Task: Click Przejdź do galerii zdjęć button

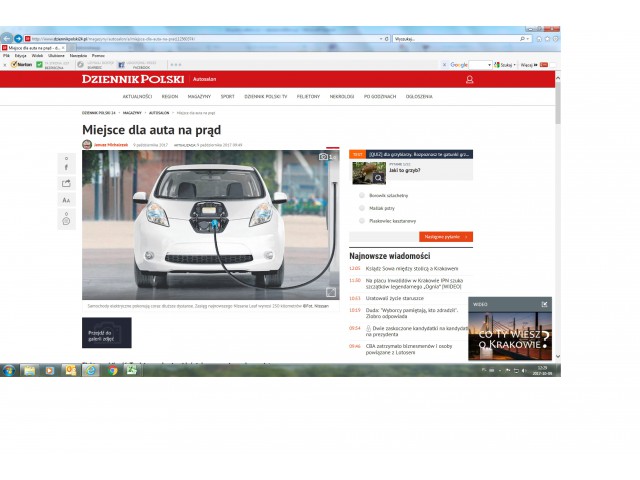Action: pos(106,333)
